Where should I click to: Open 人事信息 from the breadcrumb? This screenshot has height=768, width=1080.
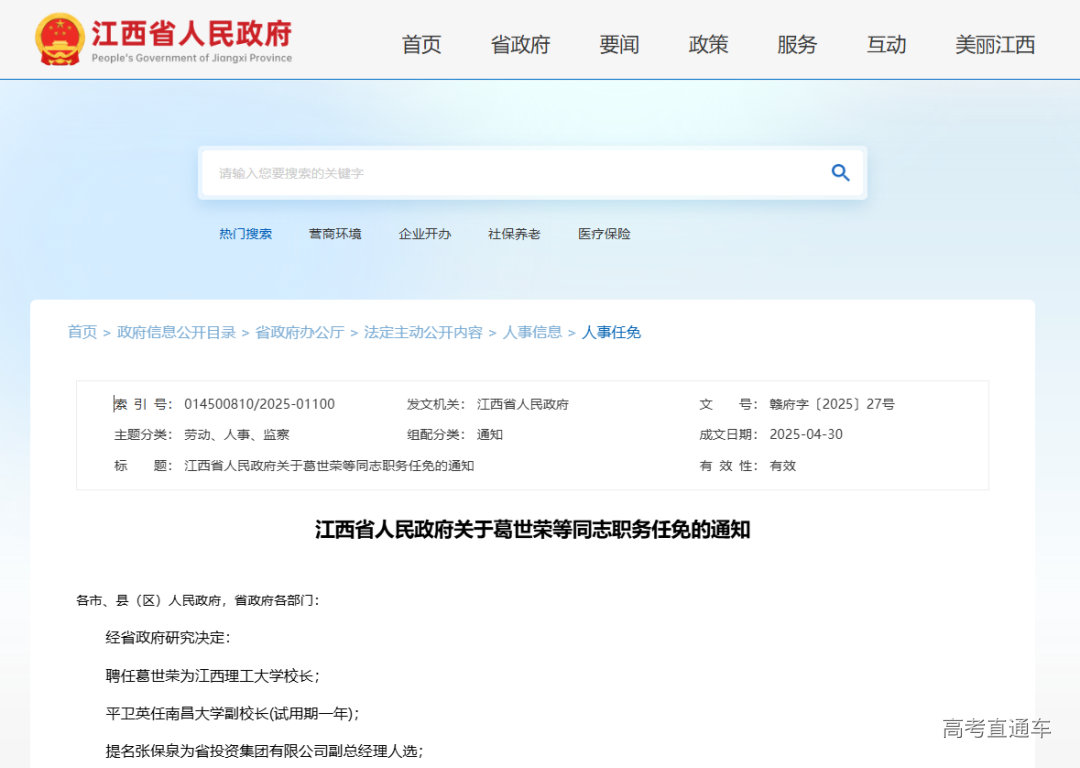pos(532,332)
